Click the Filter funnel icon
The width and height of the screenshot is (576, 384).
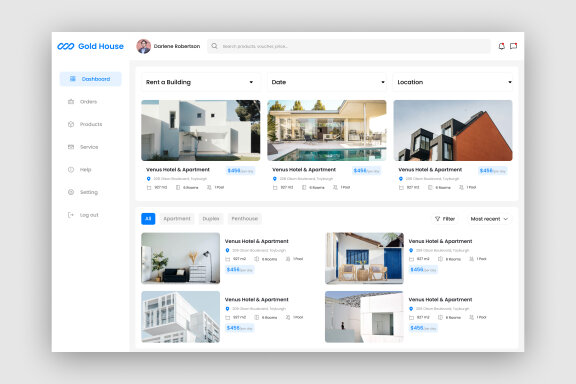pos(437,219)
